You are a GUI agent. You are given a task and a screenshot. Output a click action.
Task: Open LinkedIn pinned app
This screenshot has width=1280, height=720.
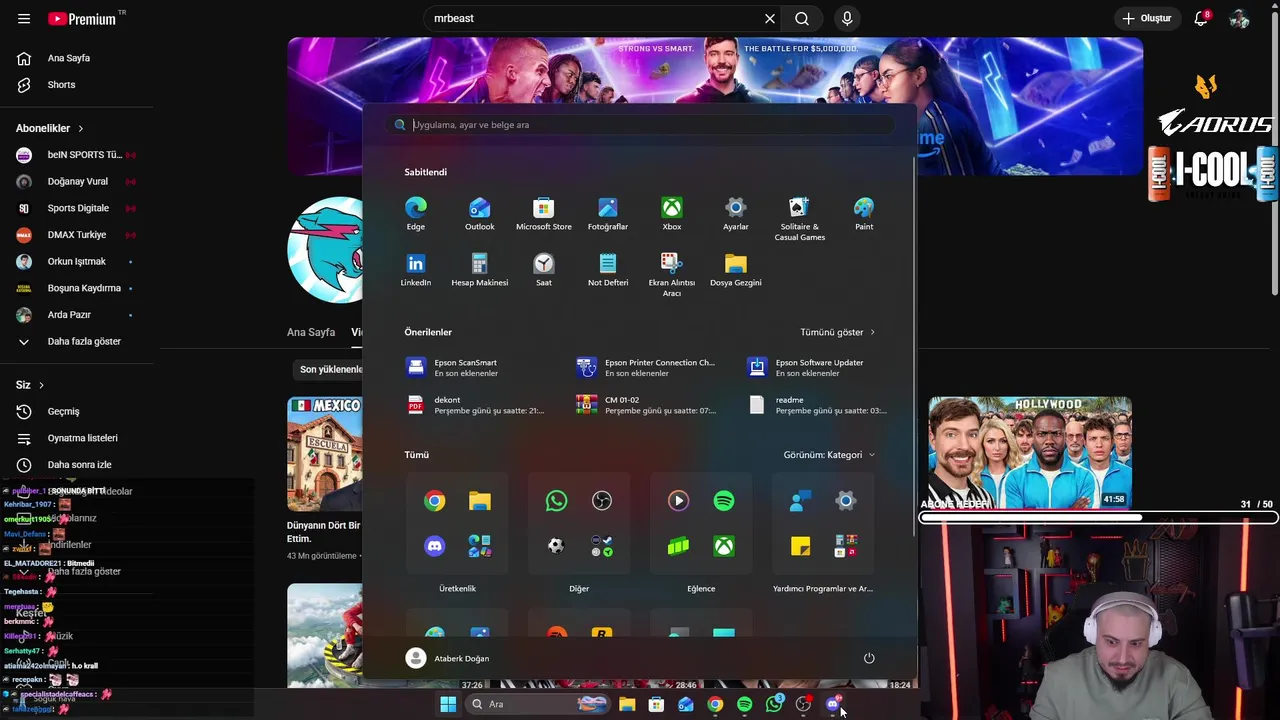point(416,270)
